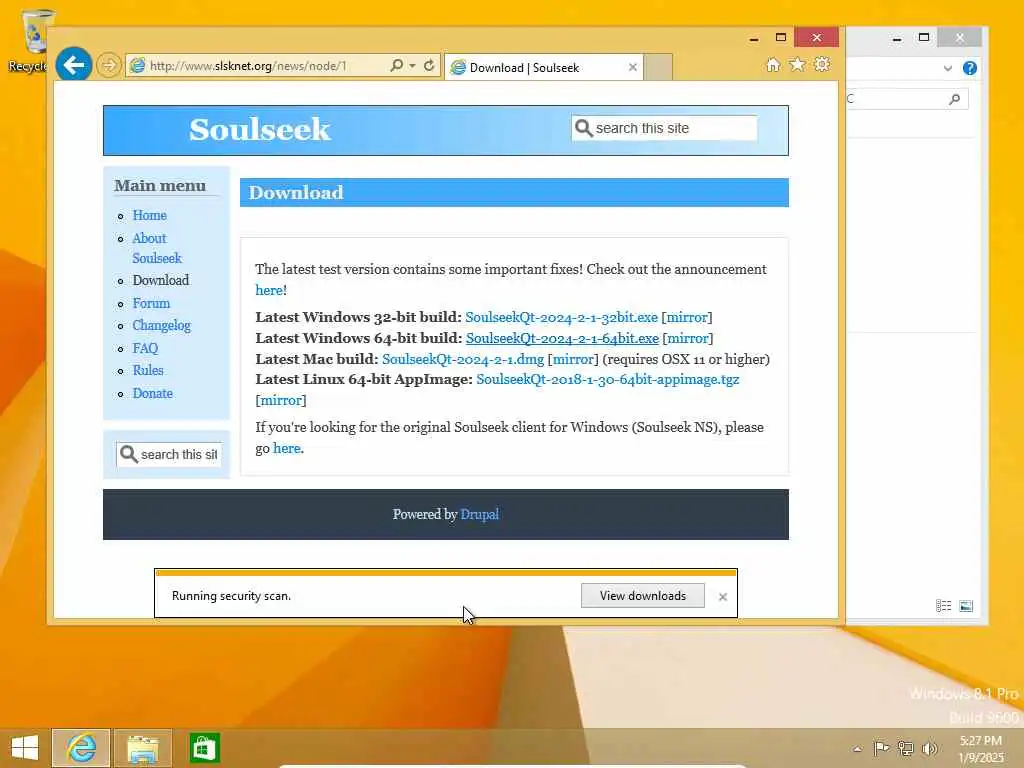Maximize the Internet Explorer window

click(780, 37)
